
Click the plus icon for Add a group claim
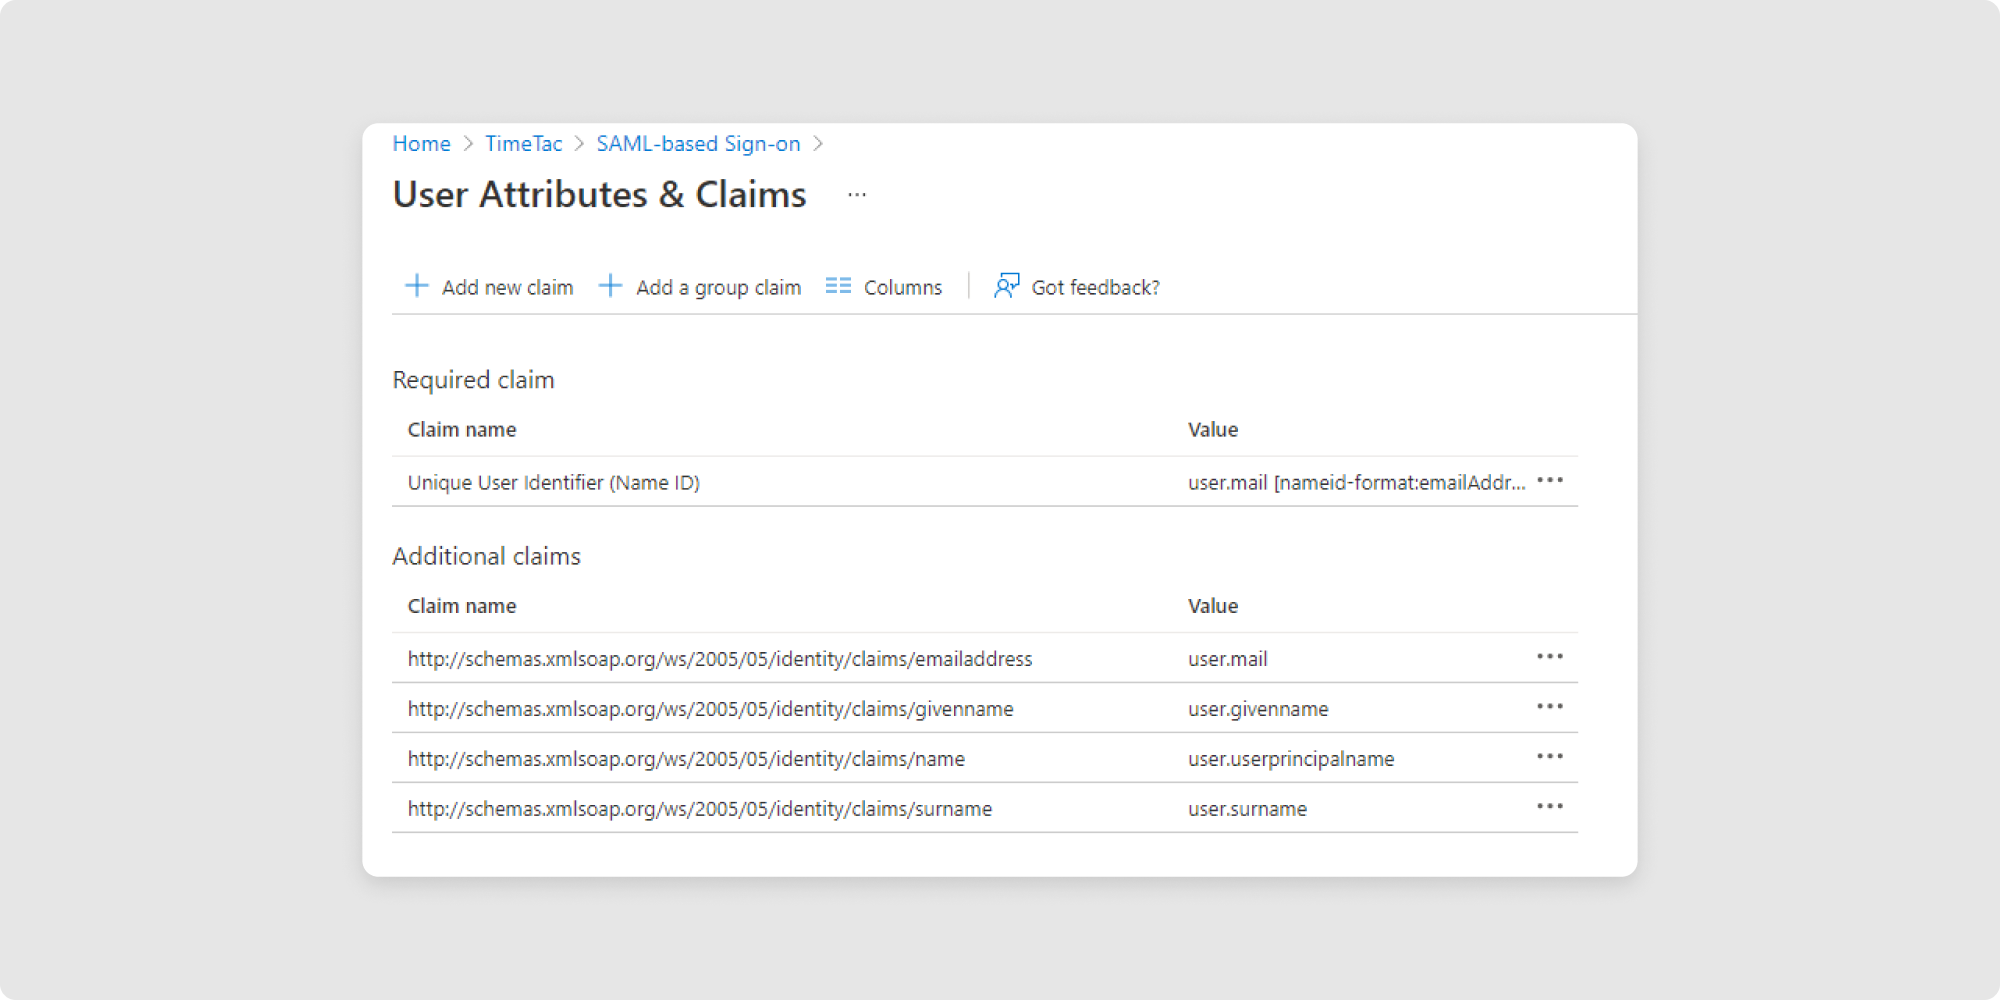tap(610, 286)
